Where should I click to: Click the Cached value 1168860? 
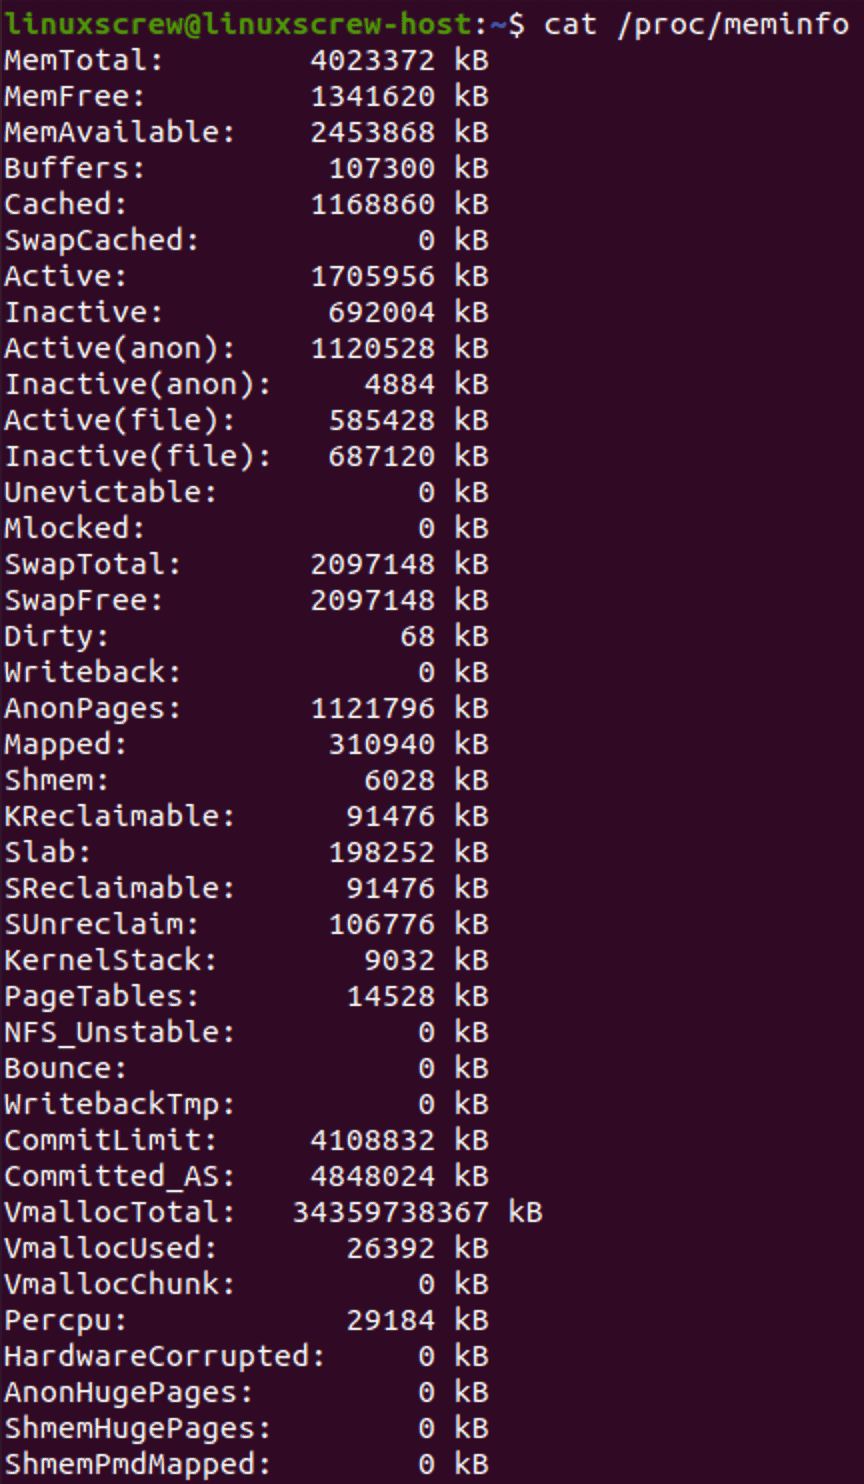[373, 204]
